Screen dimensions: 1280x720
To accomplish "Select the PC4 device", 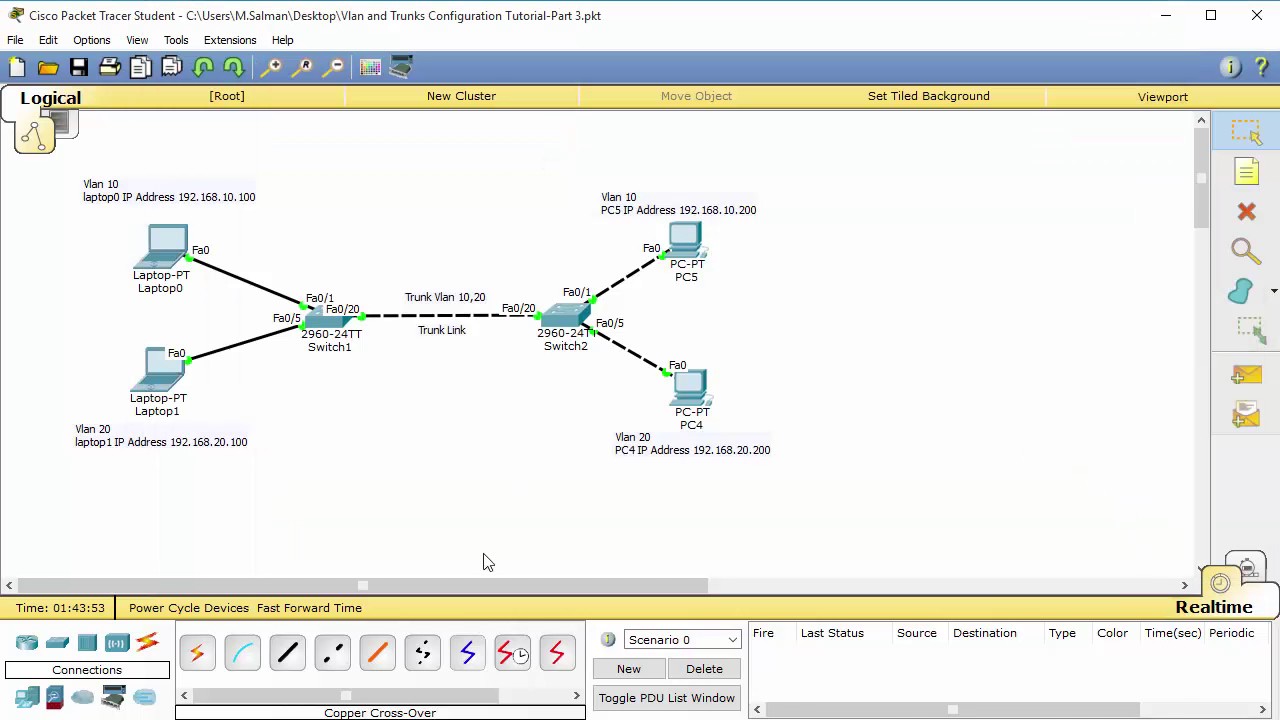I will pyautogui.click(x=690, y=387).
